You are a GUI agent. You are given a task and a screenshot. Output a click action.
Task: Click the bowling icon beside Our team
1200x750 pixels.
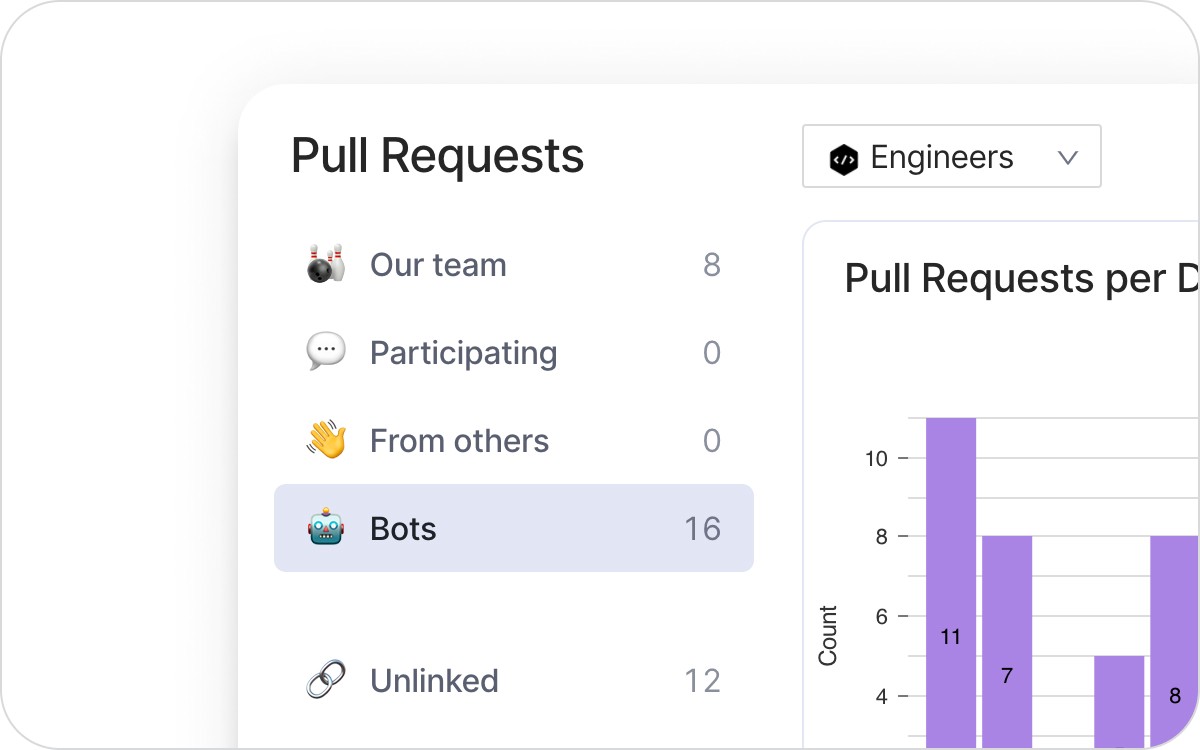(x=326, y=265)
